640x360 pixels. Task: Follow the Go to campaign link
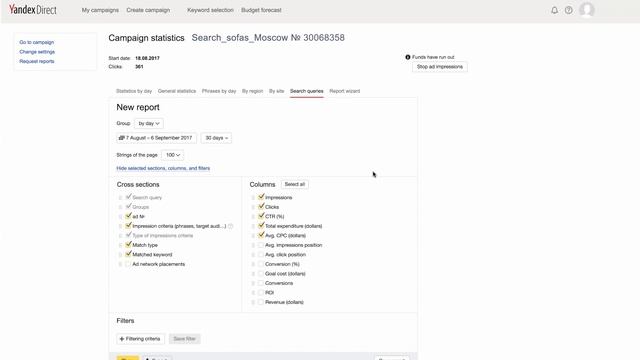[x=37, y=42]
